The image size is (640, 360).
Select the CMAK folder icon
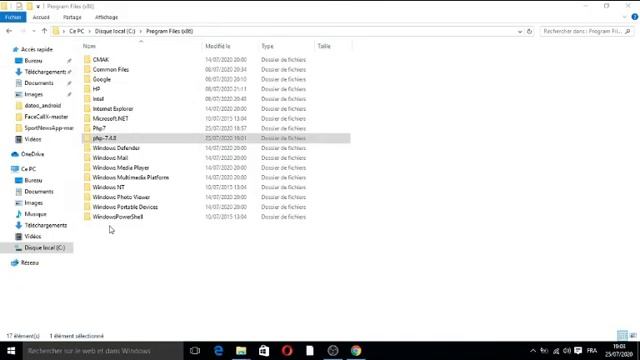(87, 60)
